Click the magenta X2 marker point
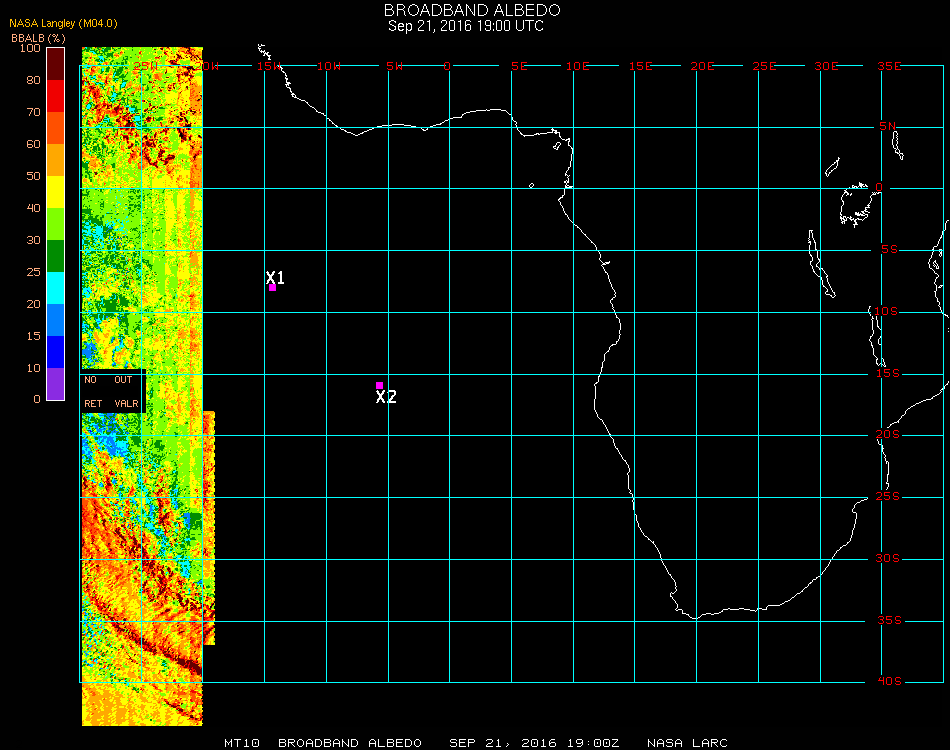 coord(379,385)
